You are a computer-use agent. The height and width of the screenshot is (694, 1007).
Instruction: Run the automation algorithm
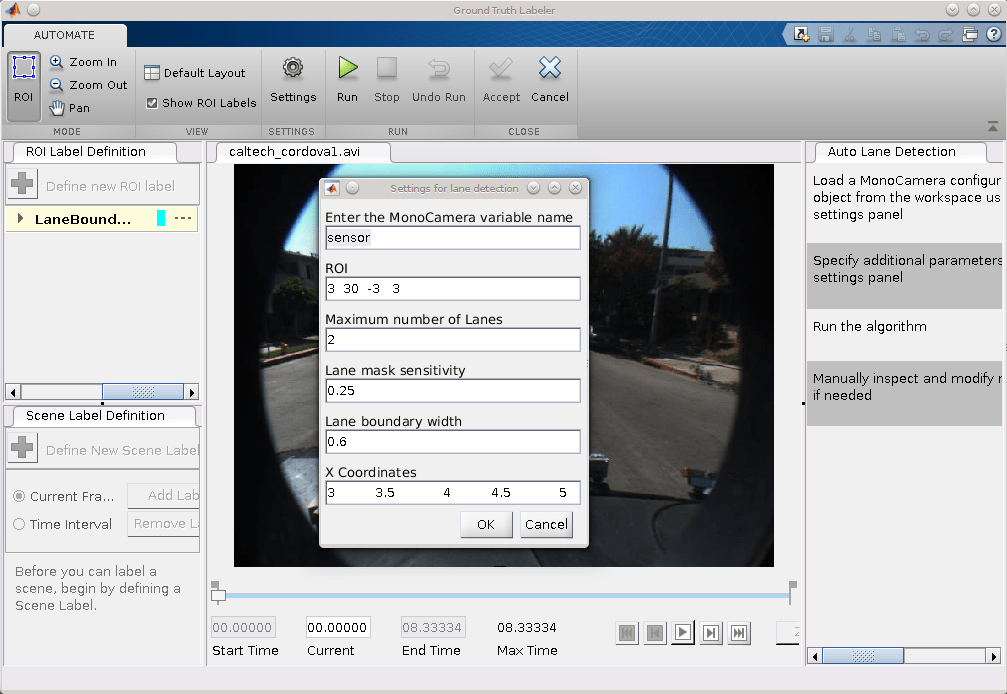coord(347,80)
